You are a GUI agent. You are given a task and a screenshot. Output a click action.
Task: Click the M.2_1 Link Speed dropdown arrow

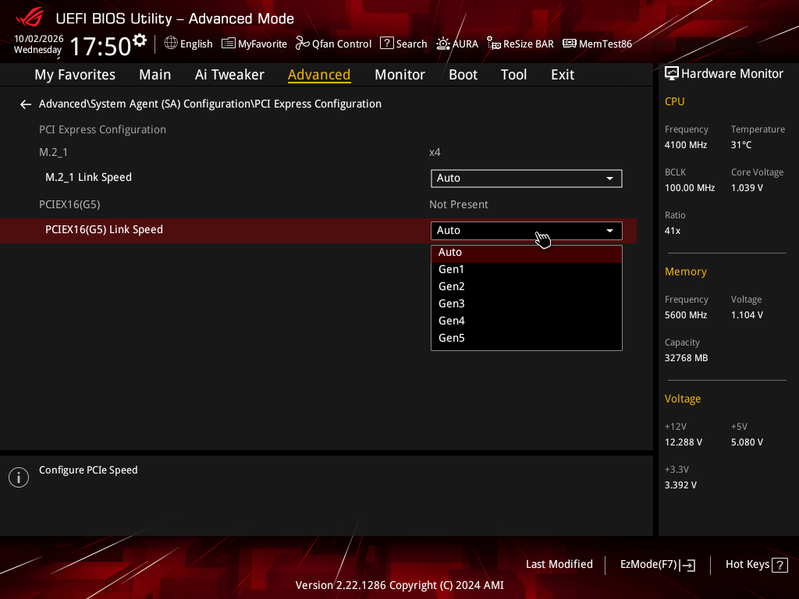609,179
